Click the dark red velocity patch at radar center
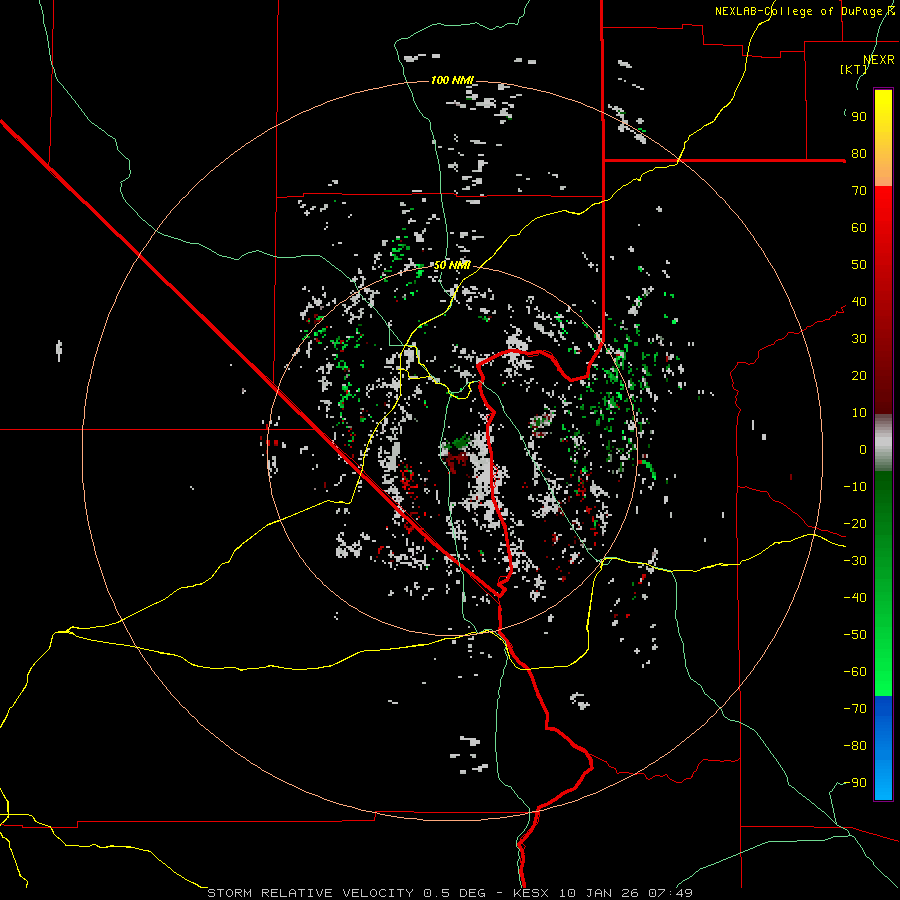 [x=456, y=460]
